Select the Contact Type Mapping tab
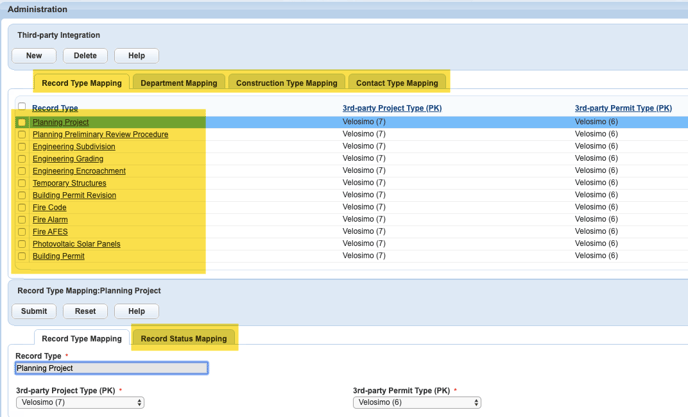This screenshot has height=417, width=688. (x=397, y=83)
